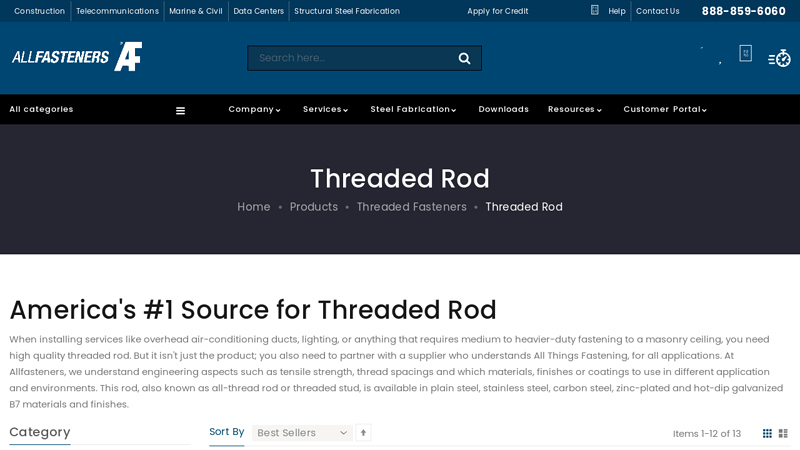
Task: Open the stopwatch quick order icon
Action: (x=779, y=59)
